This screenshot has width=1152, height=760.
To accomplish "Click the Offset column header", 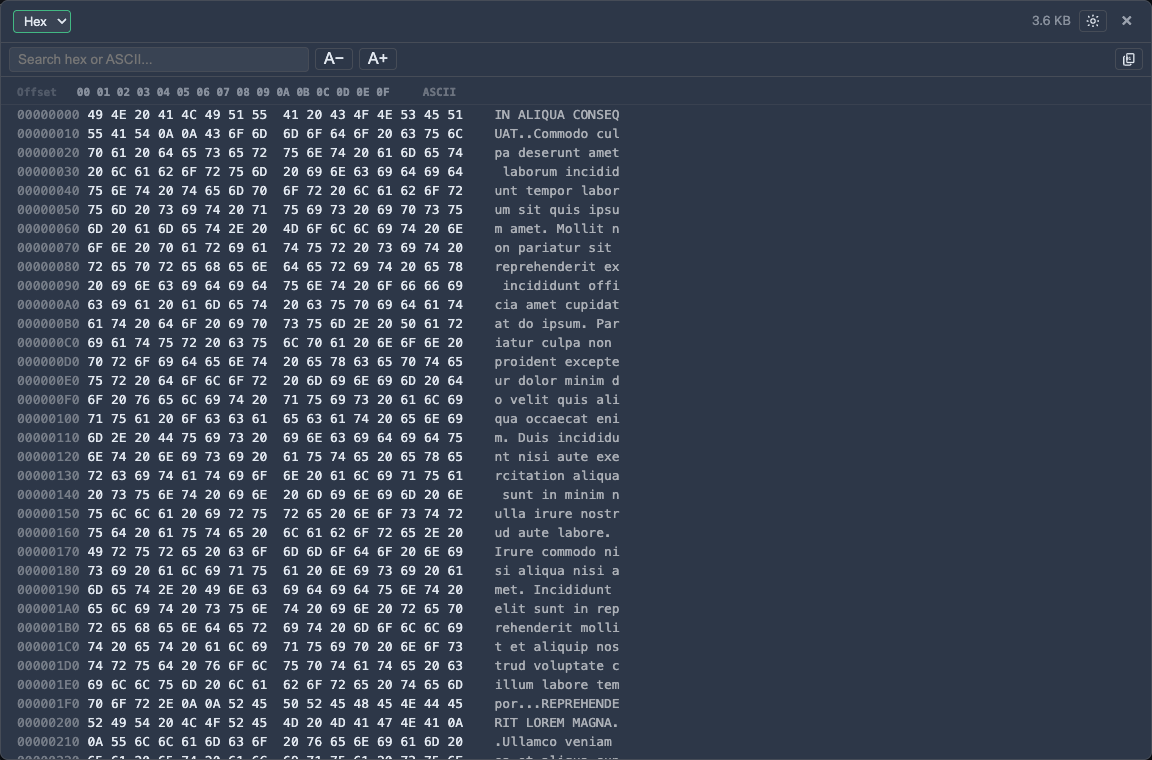I will [37, 92].
